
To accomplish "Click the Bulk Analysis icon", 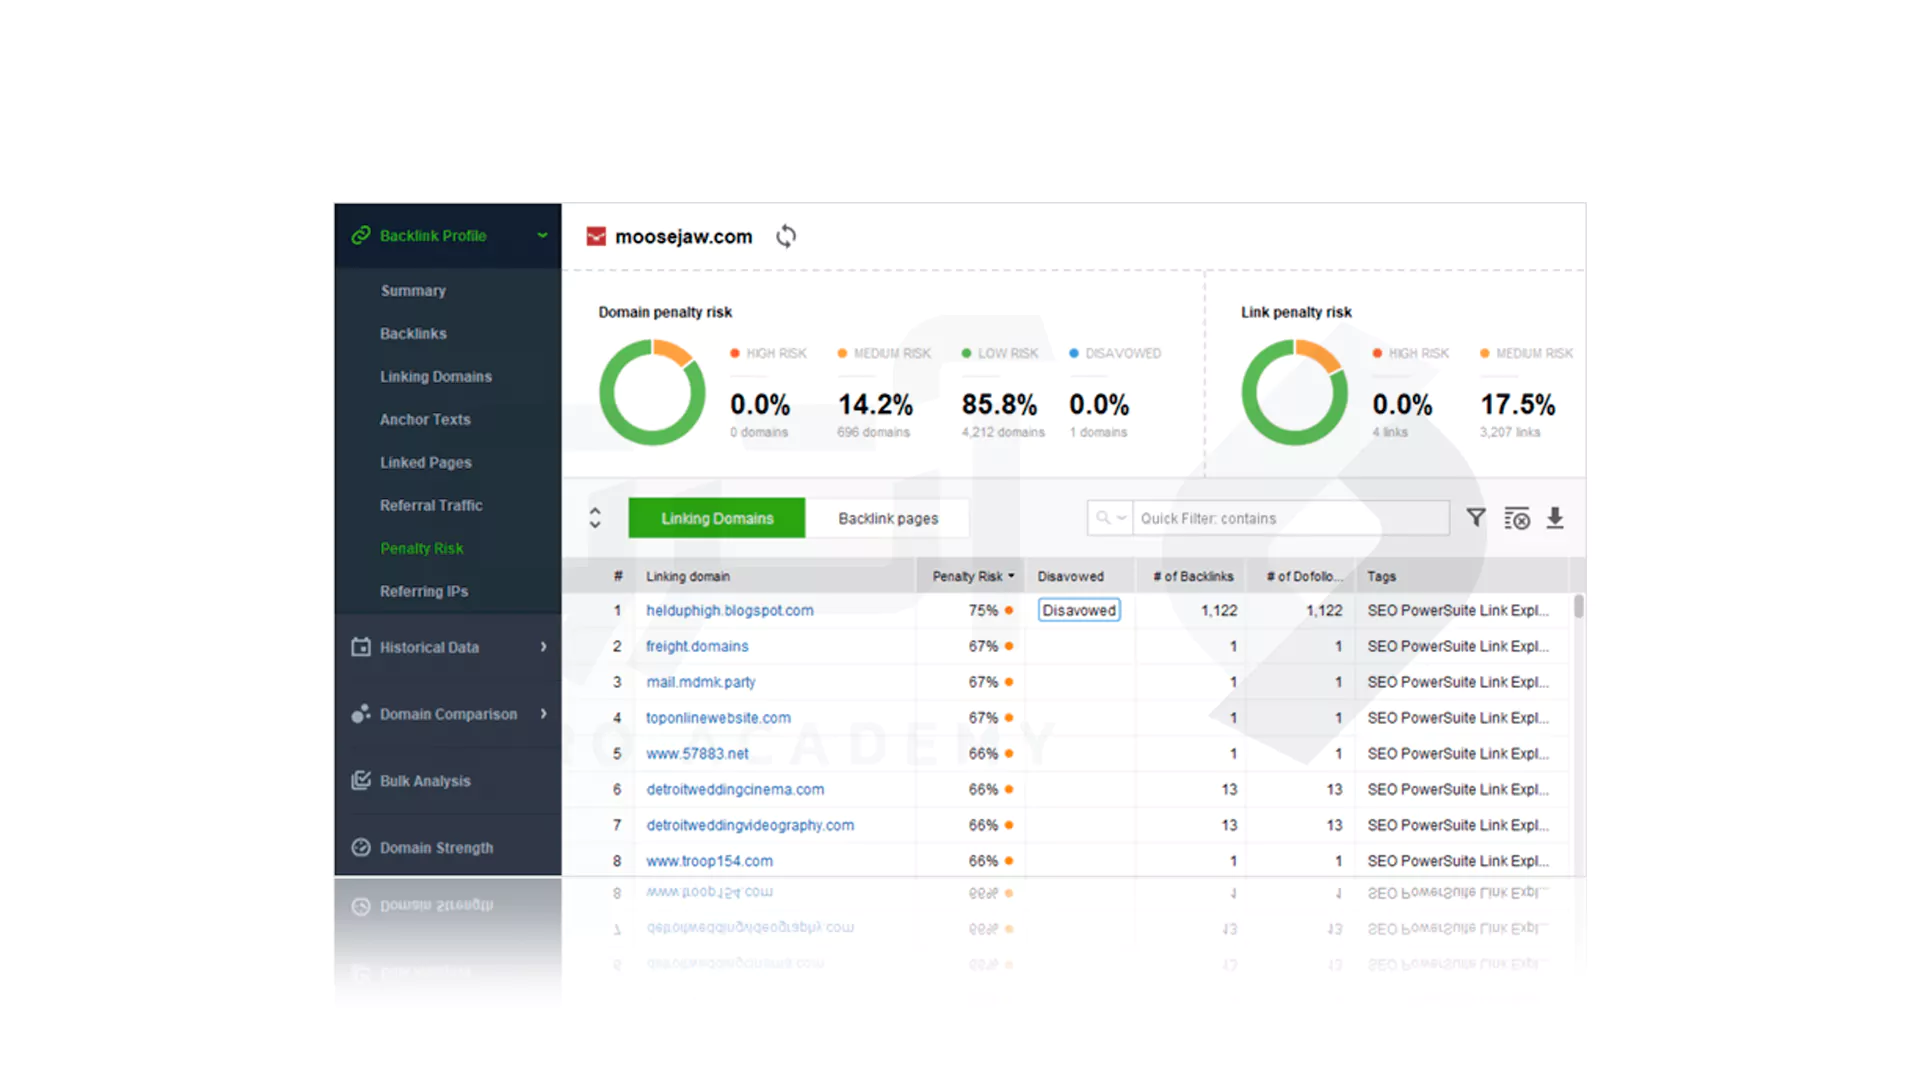I will (361, 781).
